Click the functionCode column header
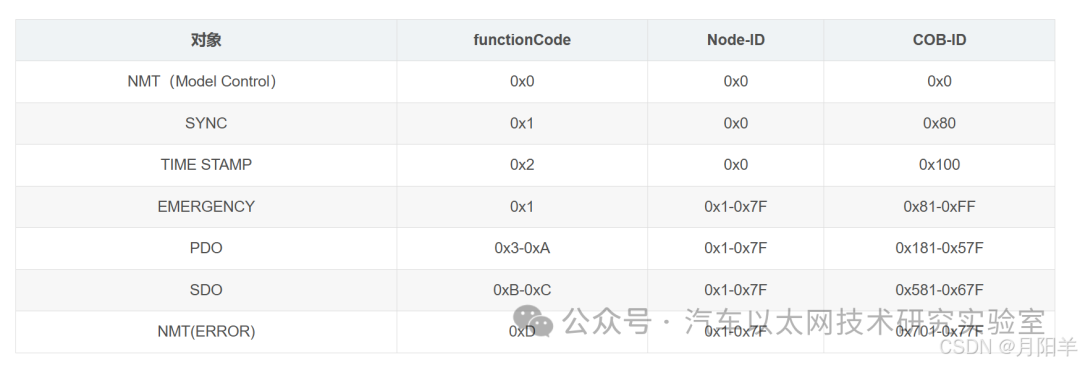This screenshot has height=365, width=1080. coord(522,40)
